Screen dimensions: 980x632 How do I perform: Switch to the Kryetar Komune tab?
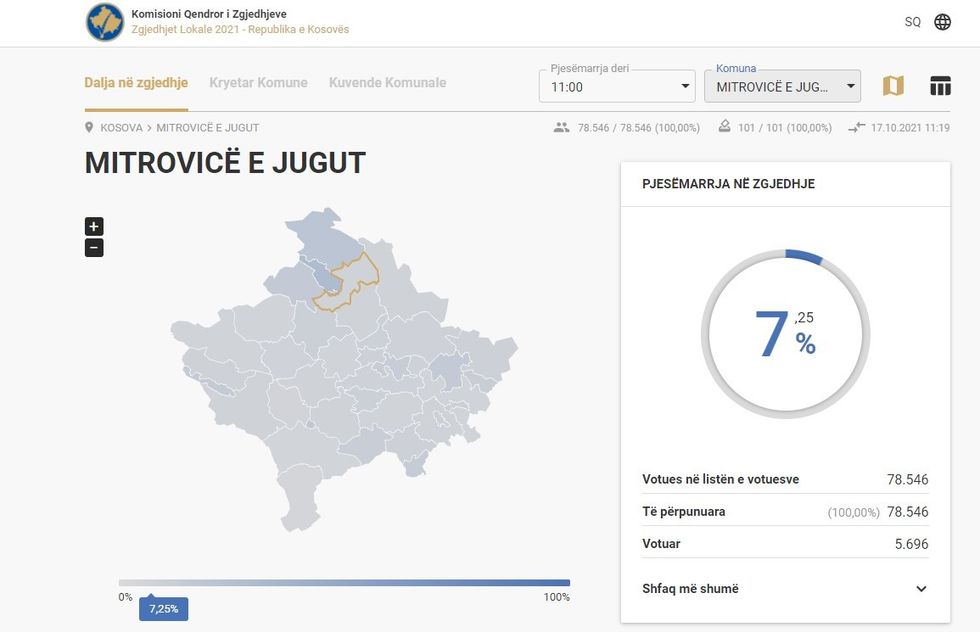click(258, 83)
